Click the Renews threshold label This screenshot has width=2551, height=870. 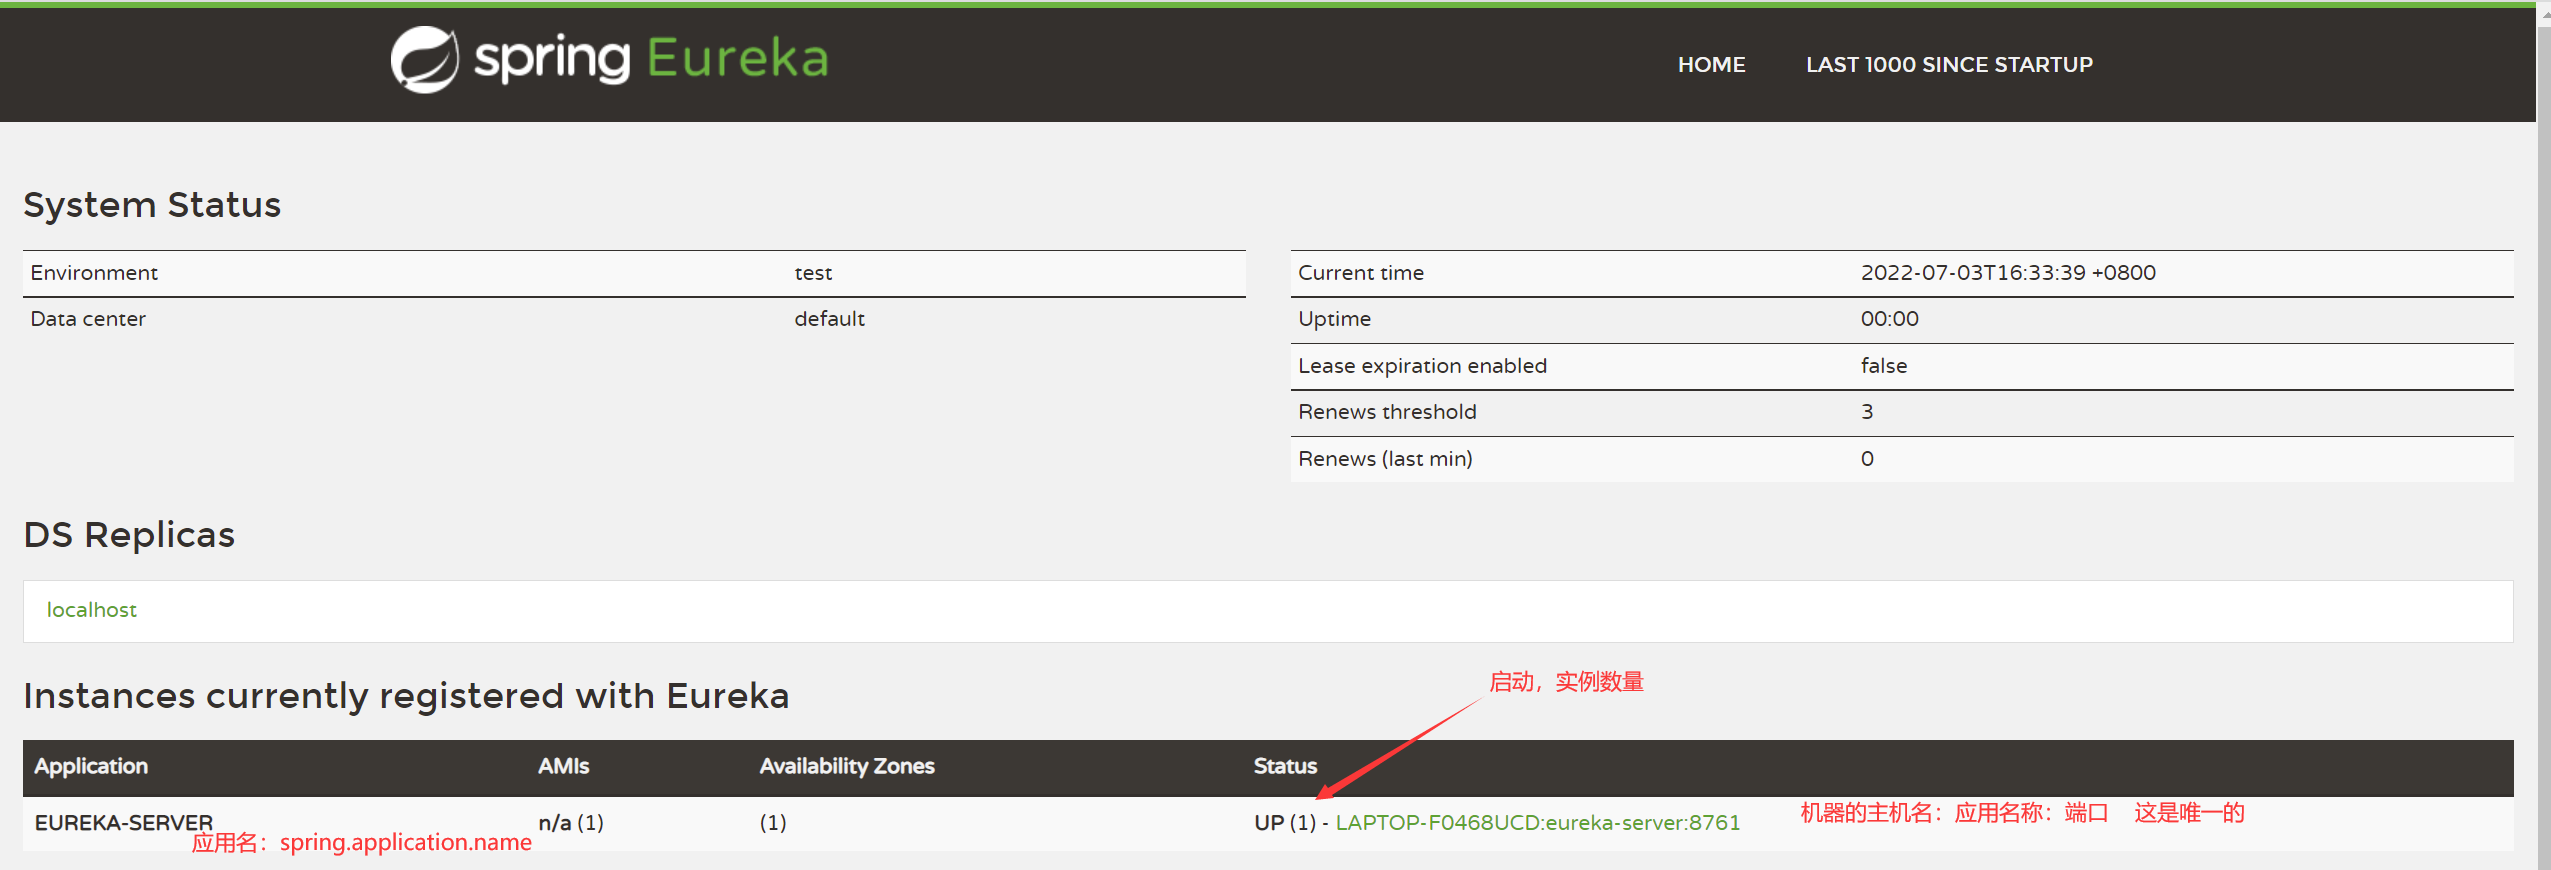click(x=1387, y=412)
